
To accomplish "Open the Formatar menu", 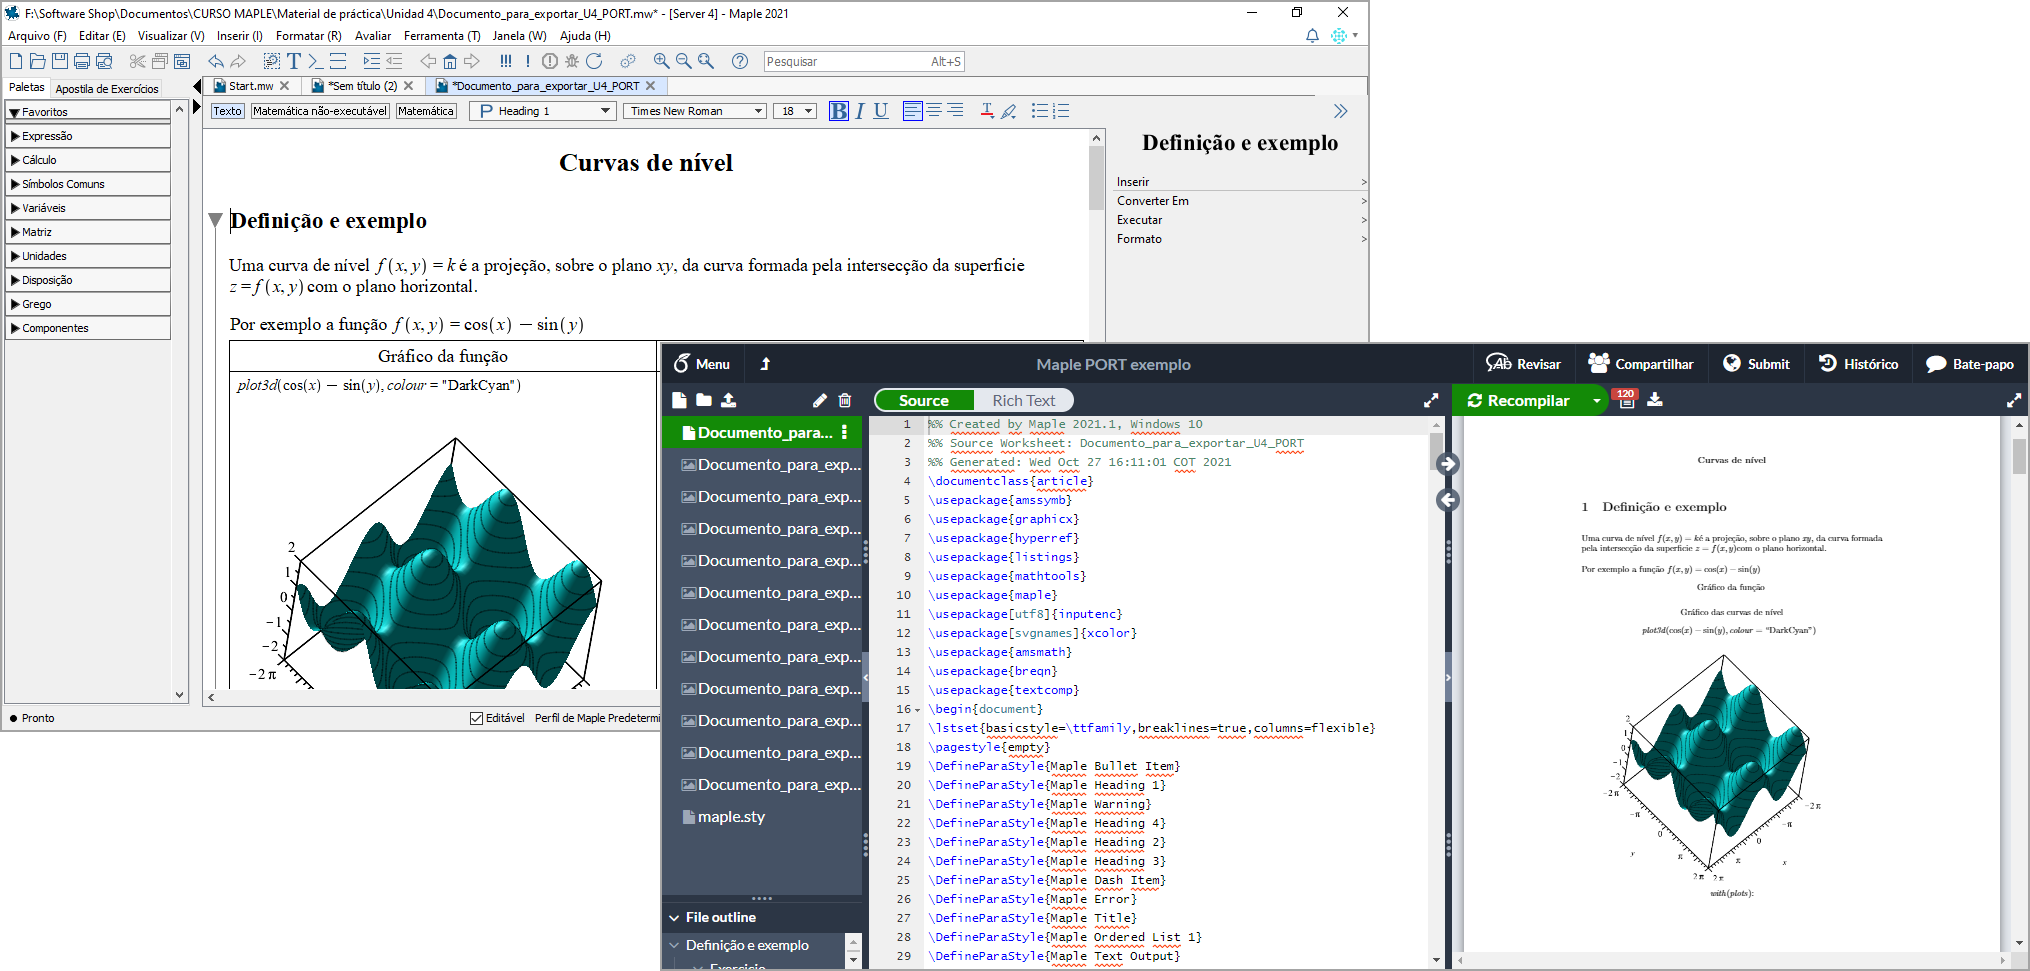I will pyautogui.click(x=308, y=36).
